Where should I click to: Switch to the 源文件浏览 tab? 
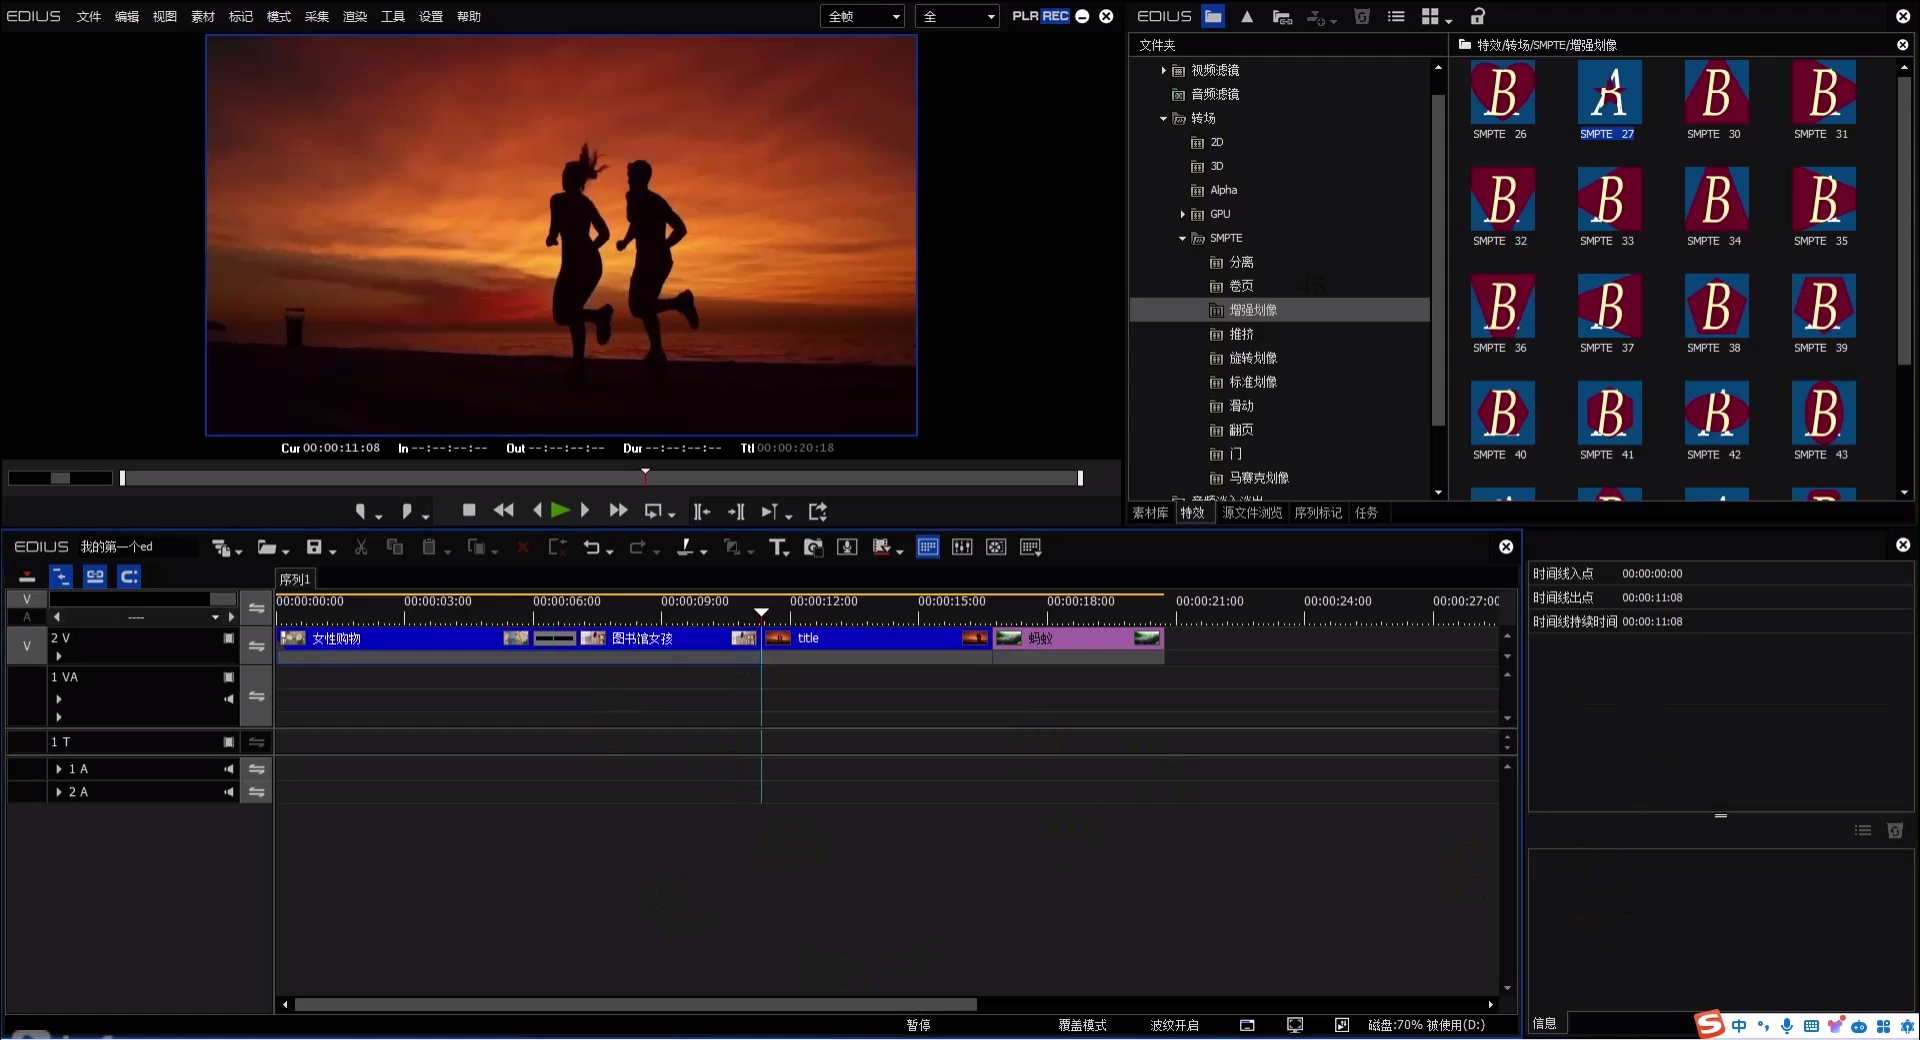click(x=1252, y=513)
